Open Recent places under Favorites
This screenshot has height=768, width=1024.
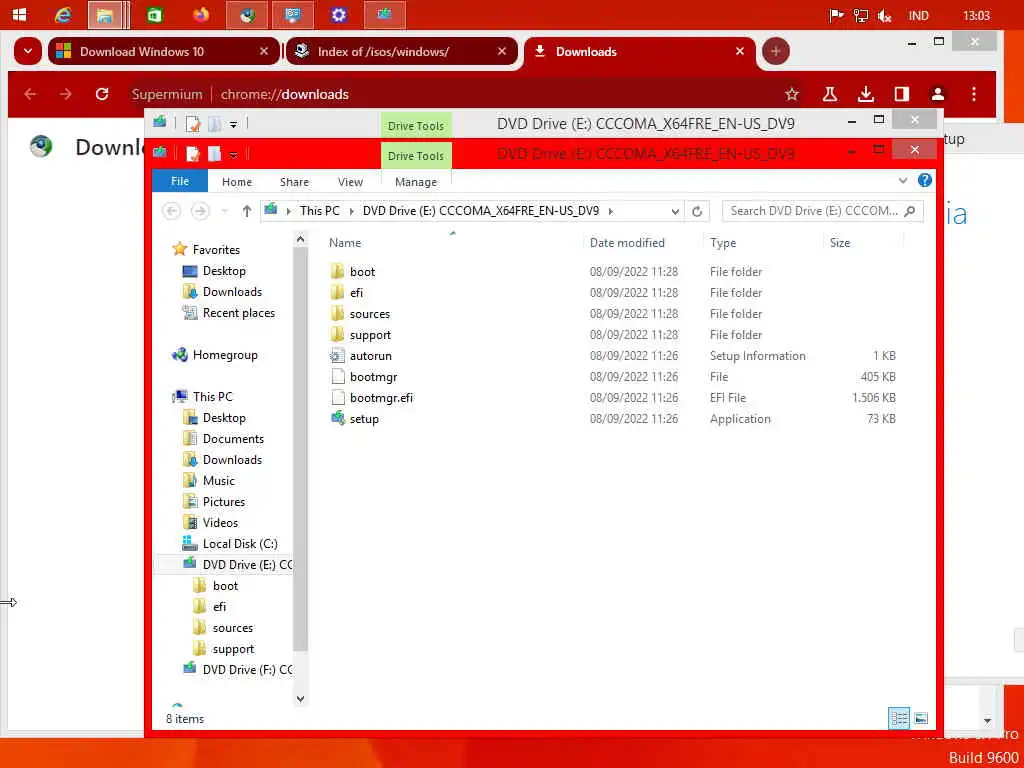pos(238,313)
